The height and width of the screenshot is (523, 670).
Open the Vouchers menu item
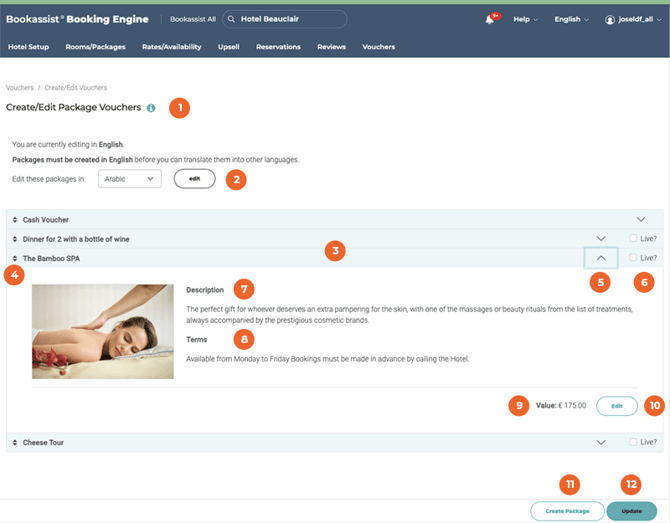379,47
